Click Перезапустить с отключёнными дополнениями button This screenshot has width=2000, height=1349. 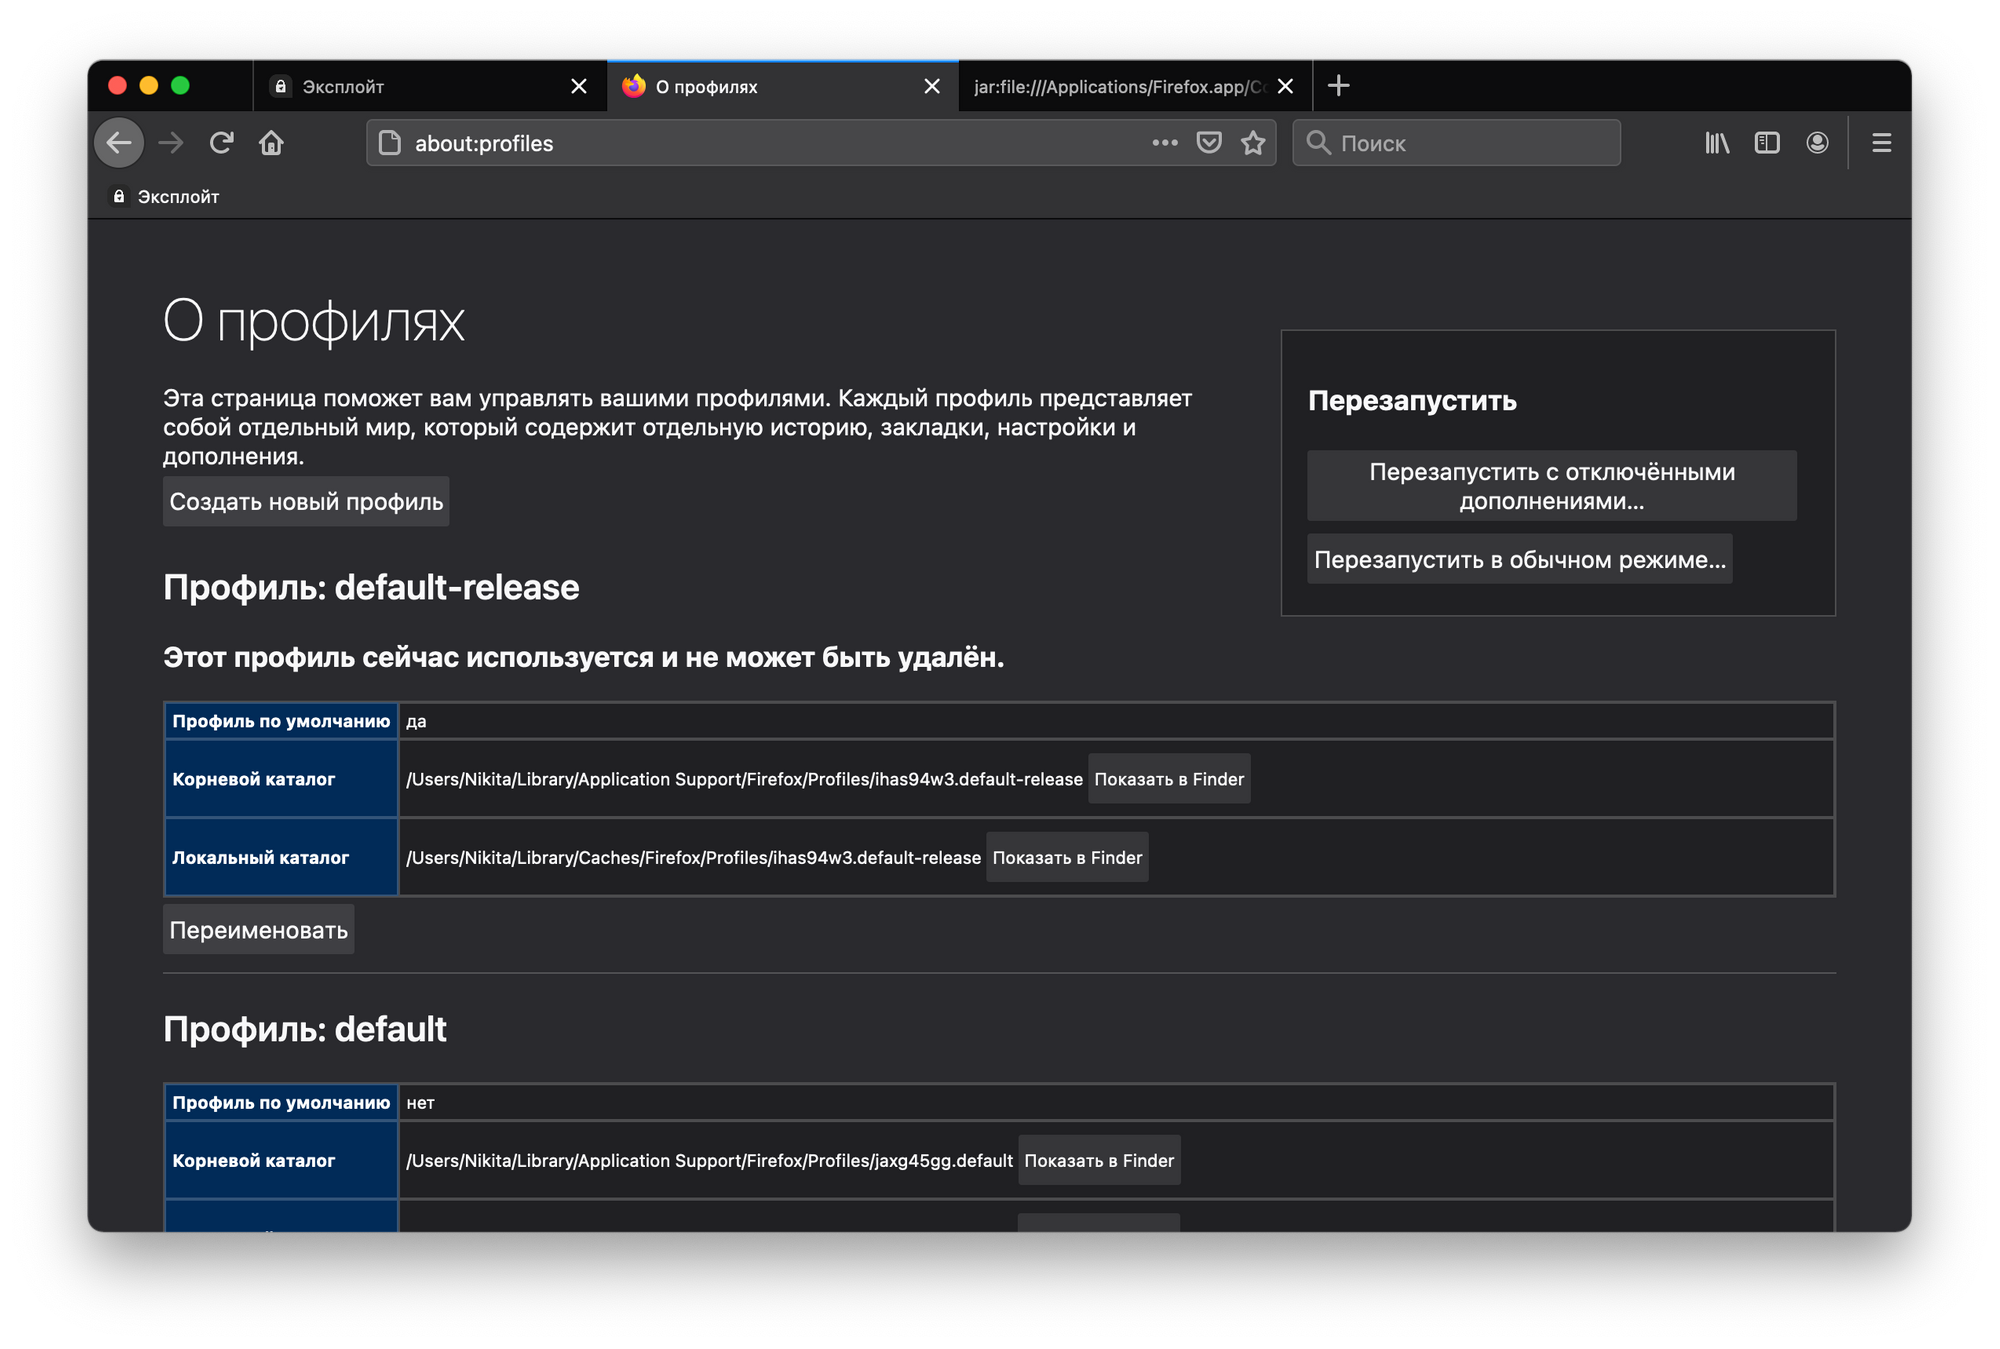click(x=1551, y=486)
